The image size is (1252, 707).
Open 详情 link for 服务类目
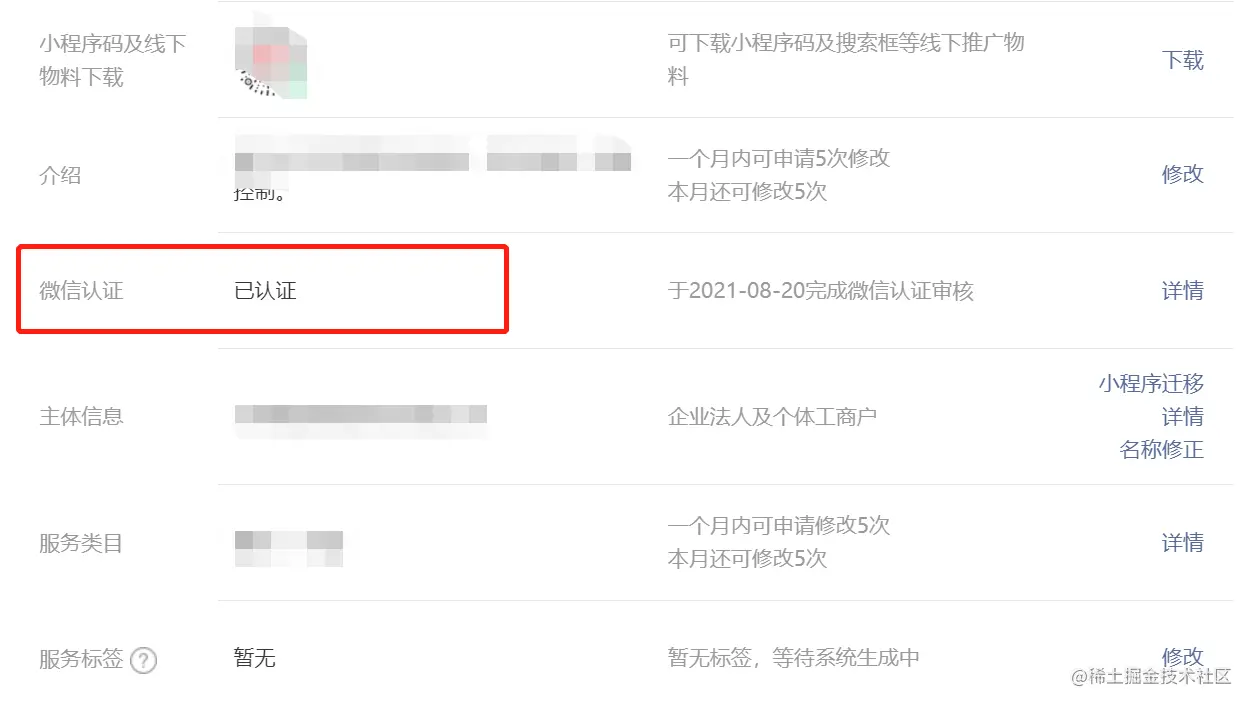click(x=1182, y=543)
